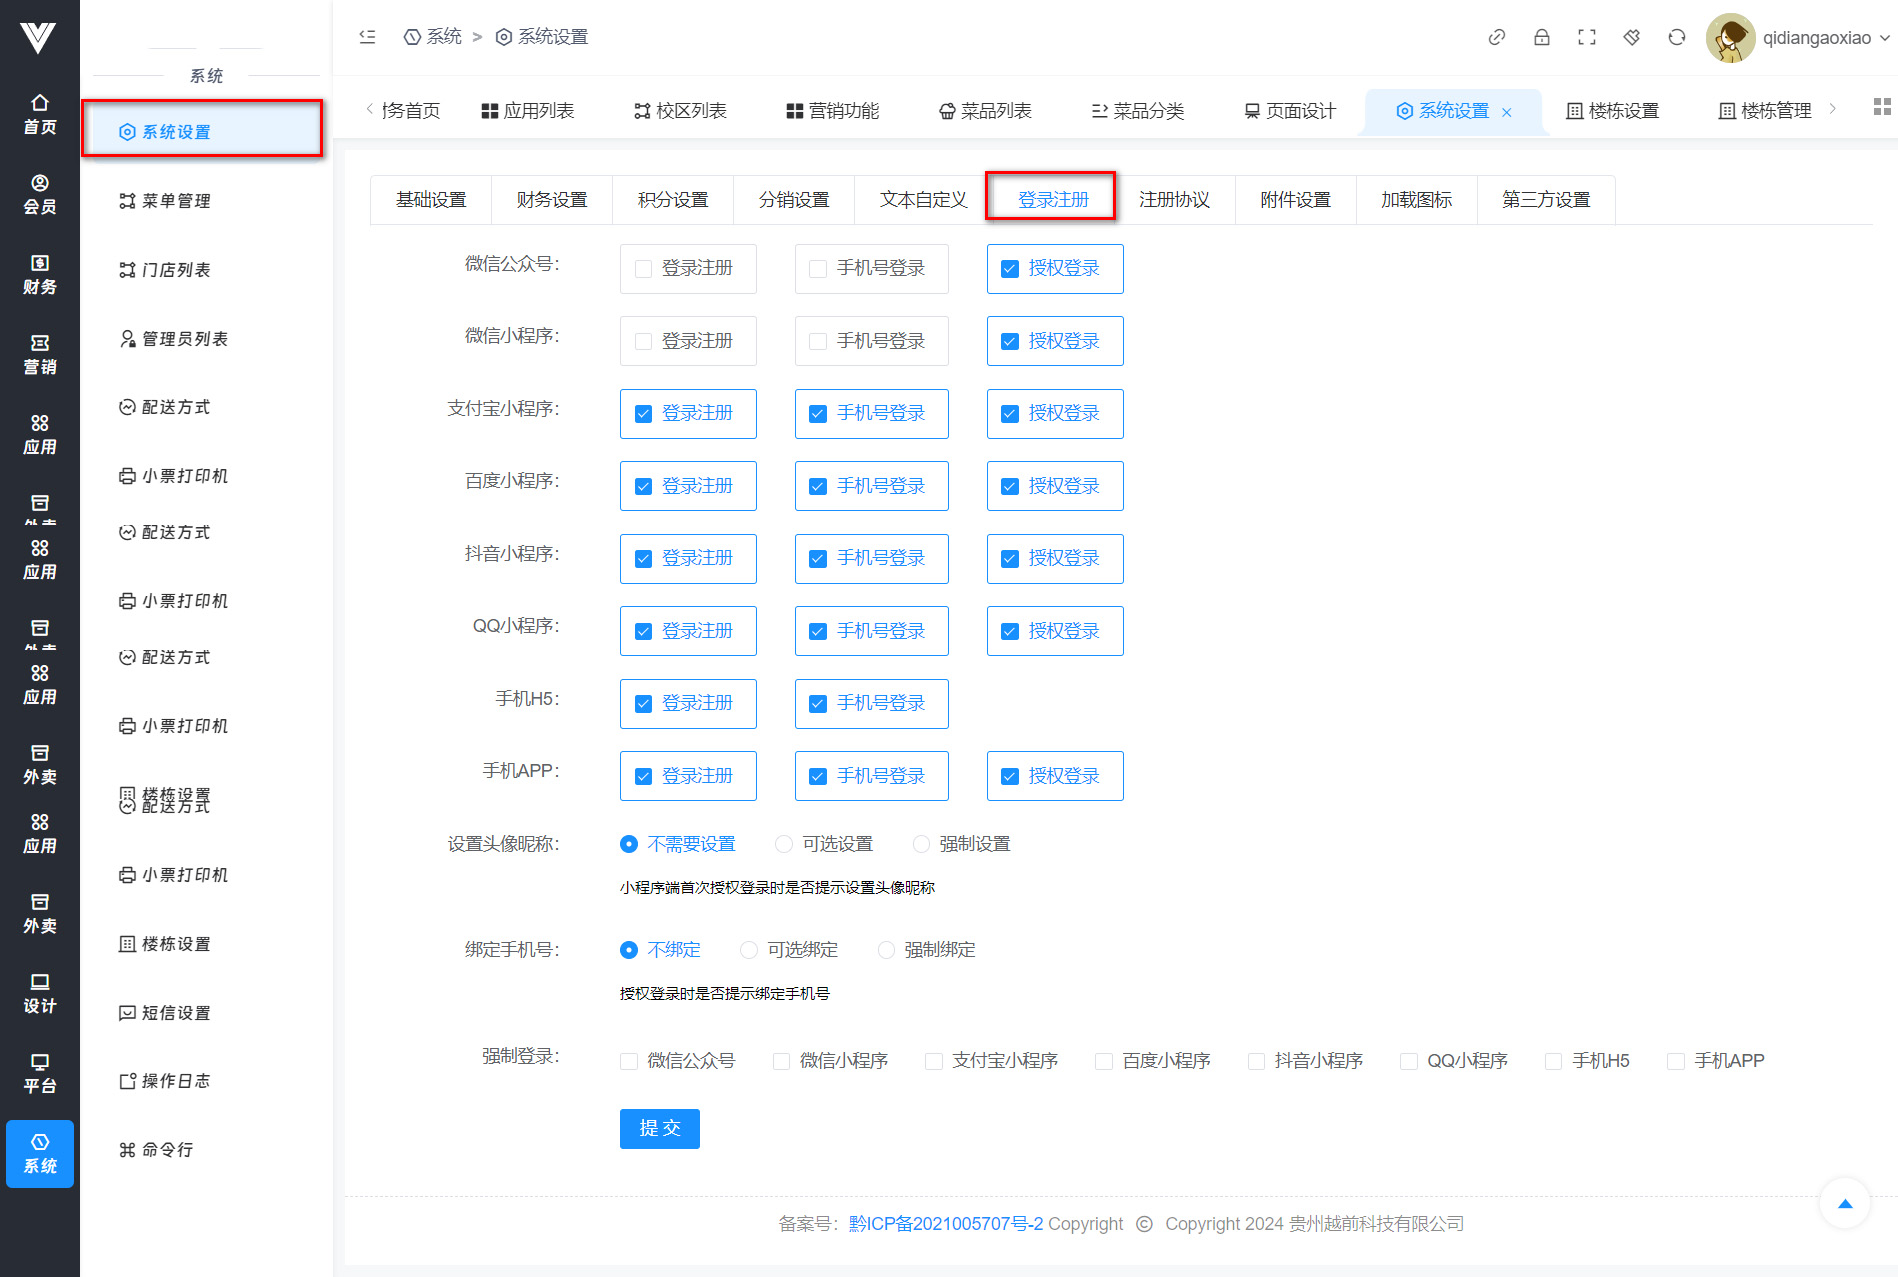Click the 提交 submit button
1898x1277 pixels.
tap(659, 1128)
